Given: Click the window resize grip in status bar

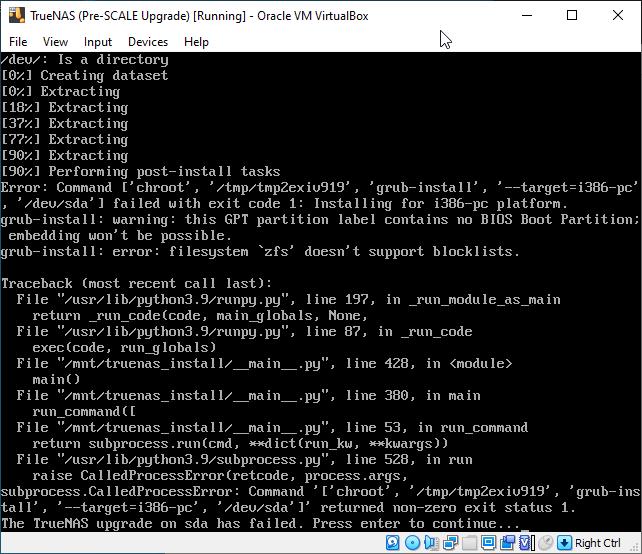Looking at the screenshot, I should tap(634, 547).
